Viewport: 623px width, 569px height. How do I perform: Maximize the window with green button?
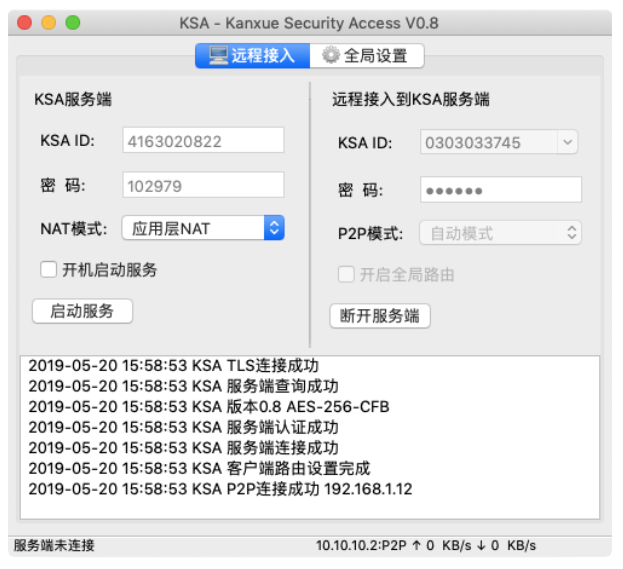(x=73, y=22)
